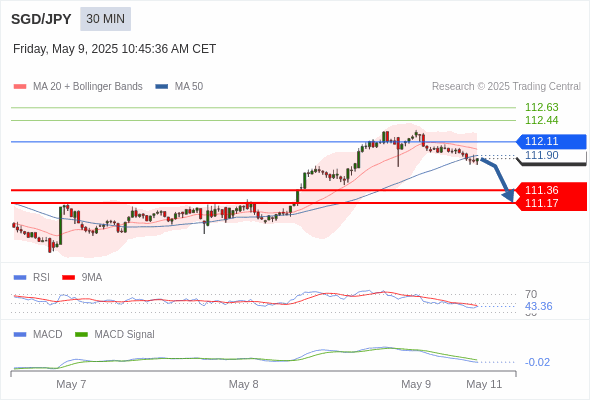Click the MACD Signal legend label
590x400 pixels.
[125, 335]
